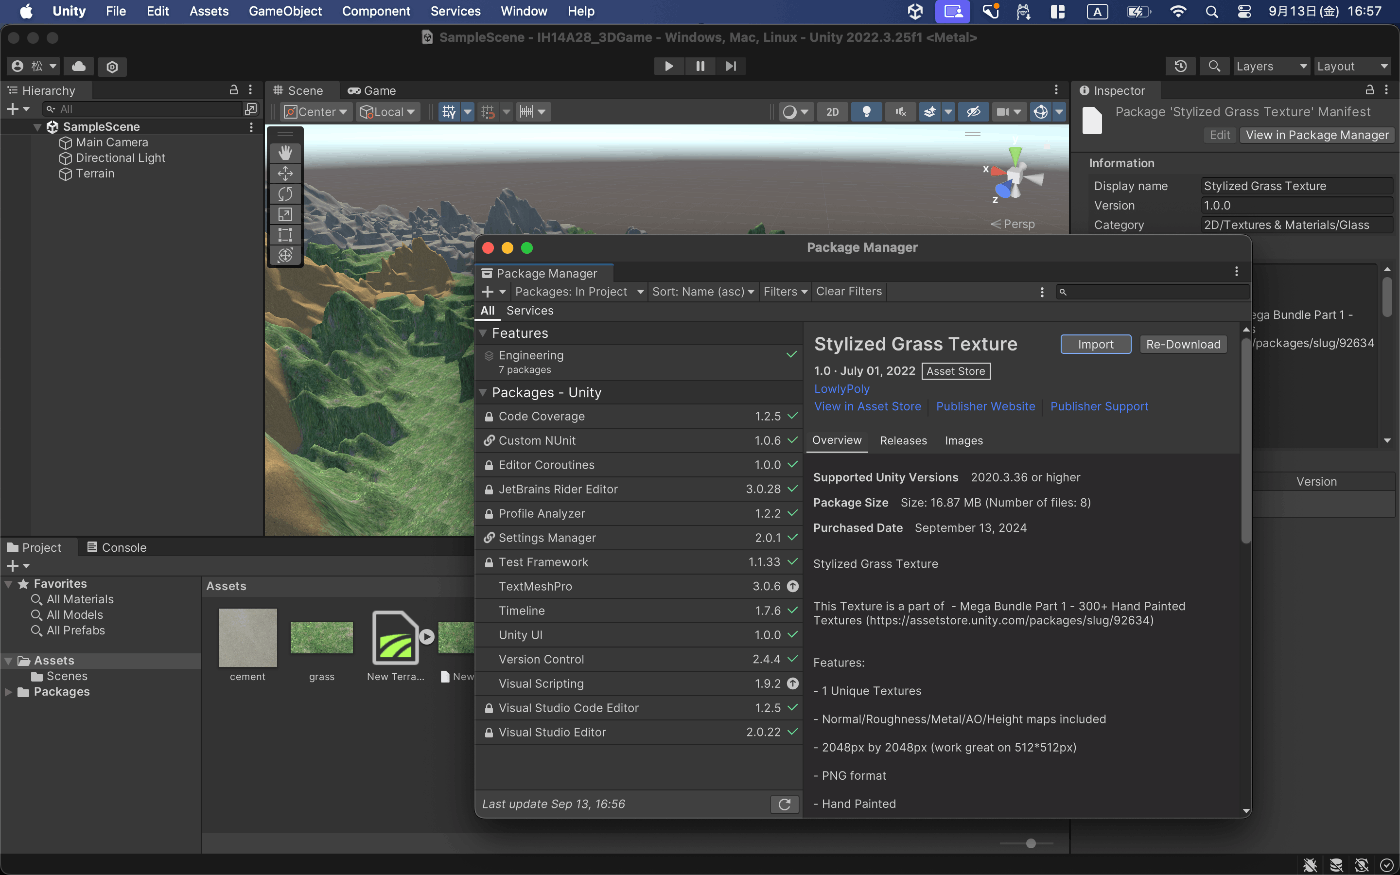Toggle Scene gizmos button

click(x=1040, y=112)
